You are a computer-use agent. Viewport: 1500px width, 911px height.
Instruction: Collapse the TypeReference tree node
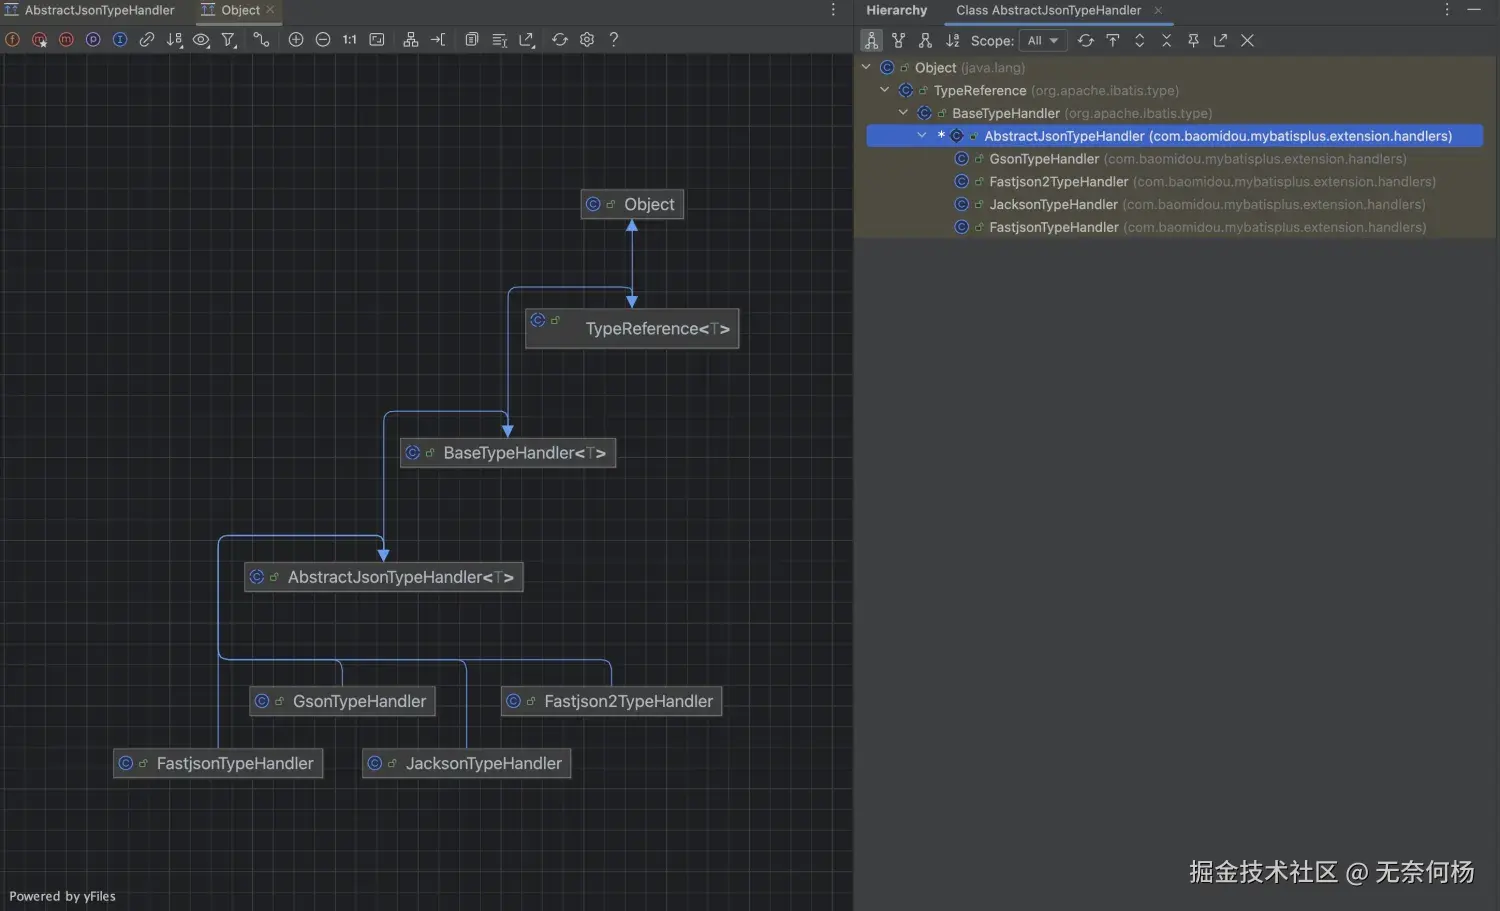(885, 90)
